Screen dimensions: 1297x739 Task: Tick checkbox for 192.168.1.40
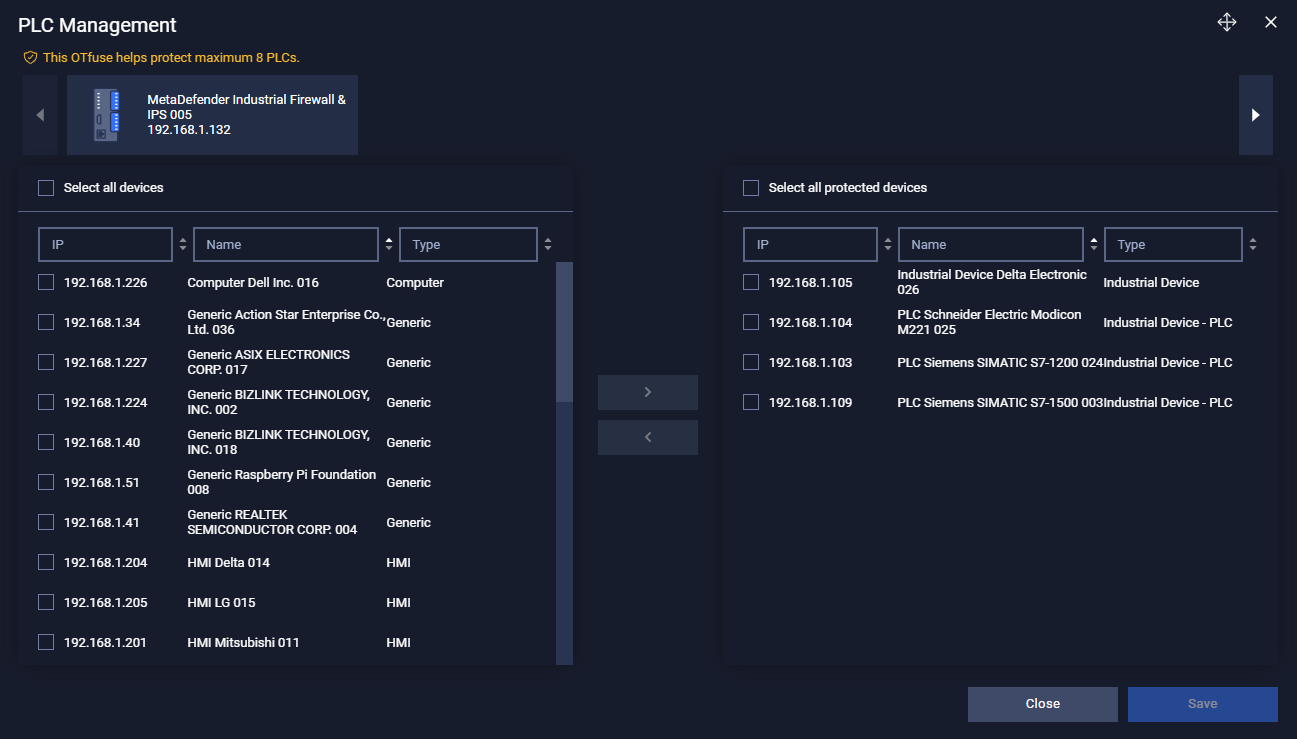(x=46, y=442)
